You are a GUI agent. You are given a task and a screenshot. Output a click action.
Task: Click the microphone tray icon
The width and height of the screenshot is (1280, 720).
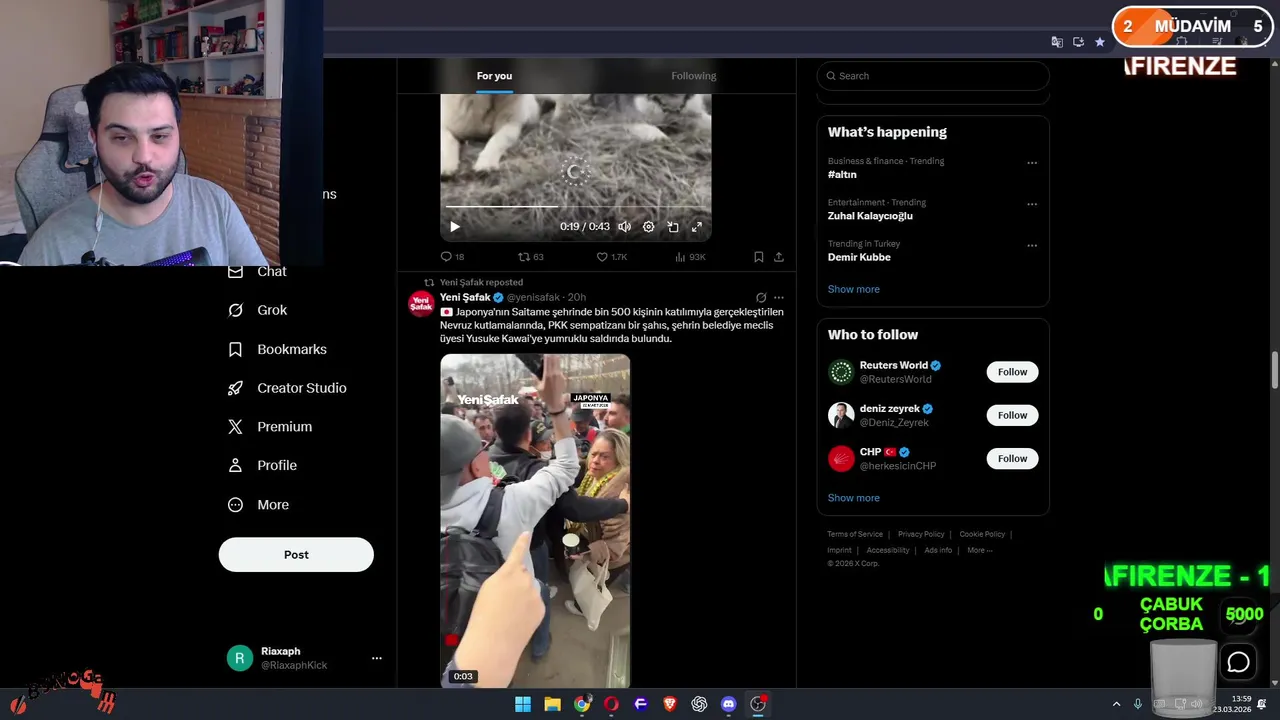pyautogui.click(x=1138, y=704)
